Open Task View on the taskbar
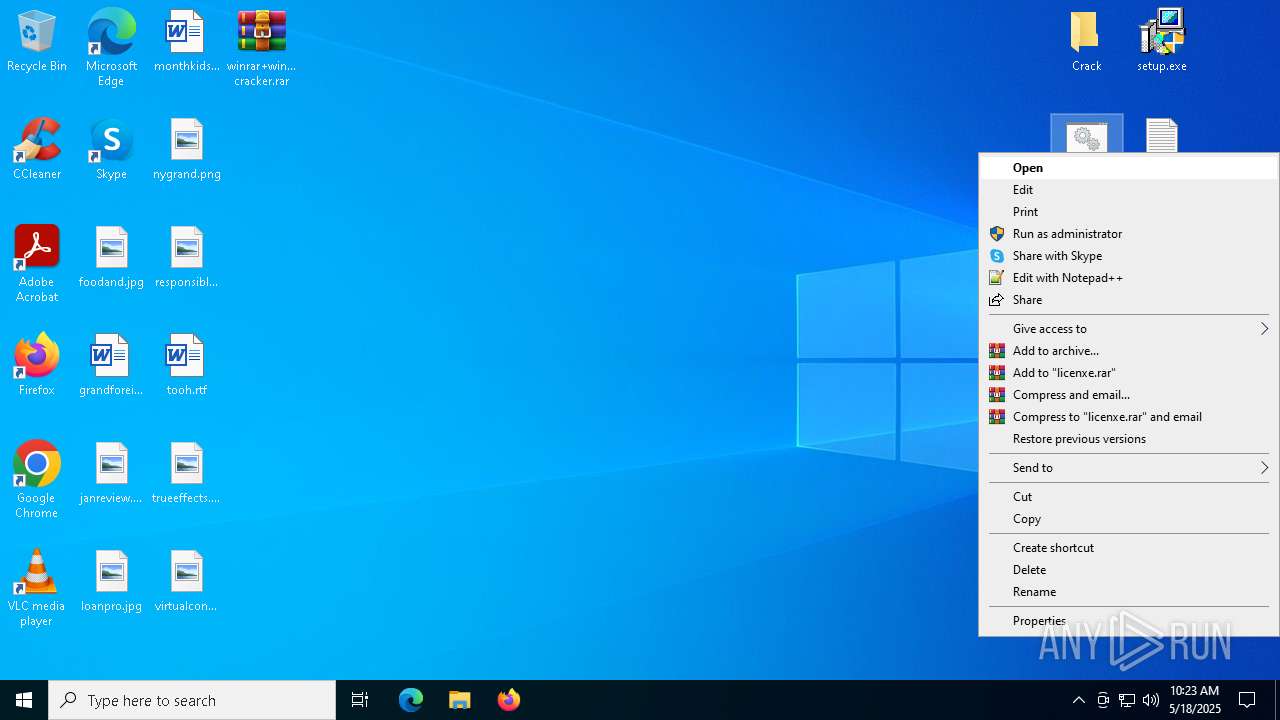The height and width of the screenshot is (720, 1280). pyautogui.click(x=360, y=700)
